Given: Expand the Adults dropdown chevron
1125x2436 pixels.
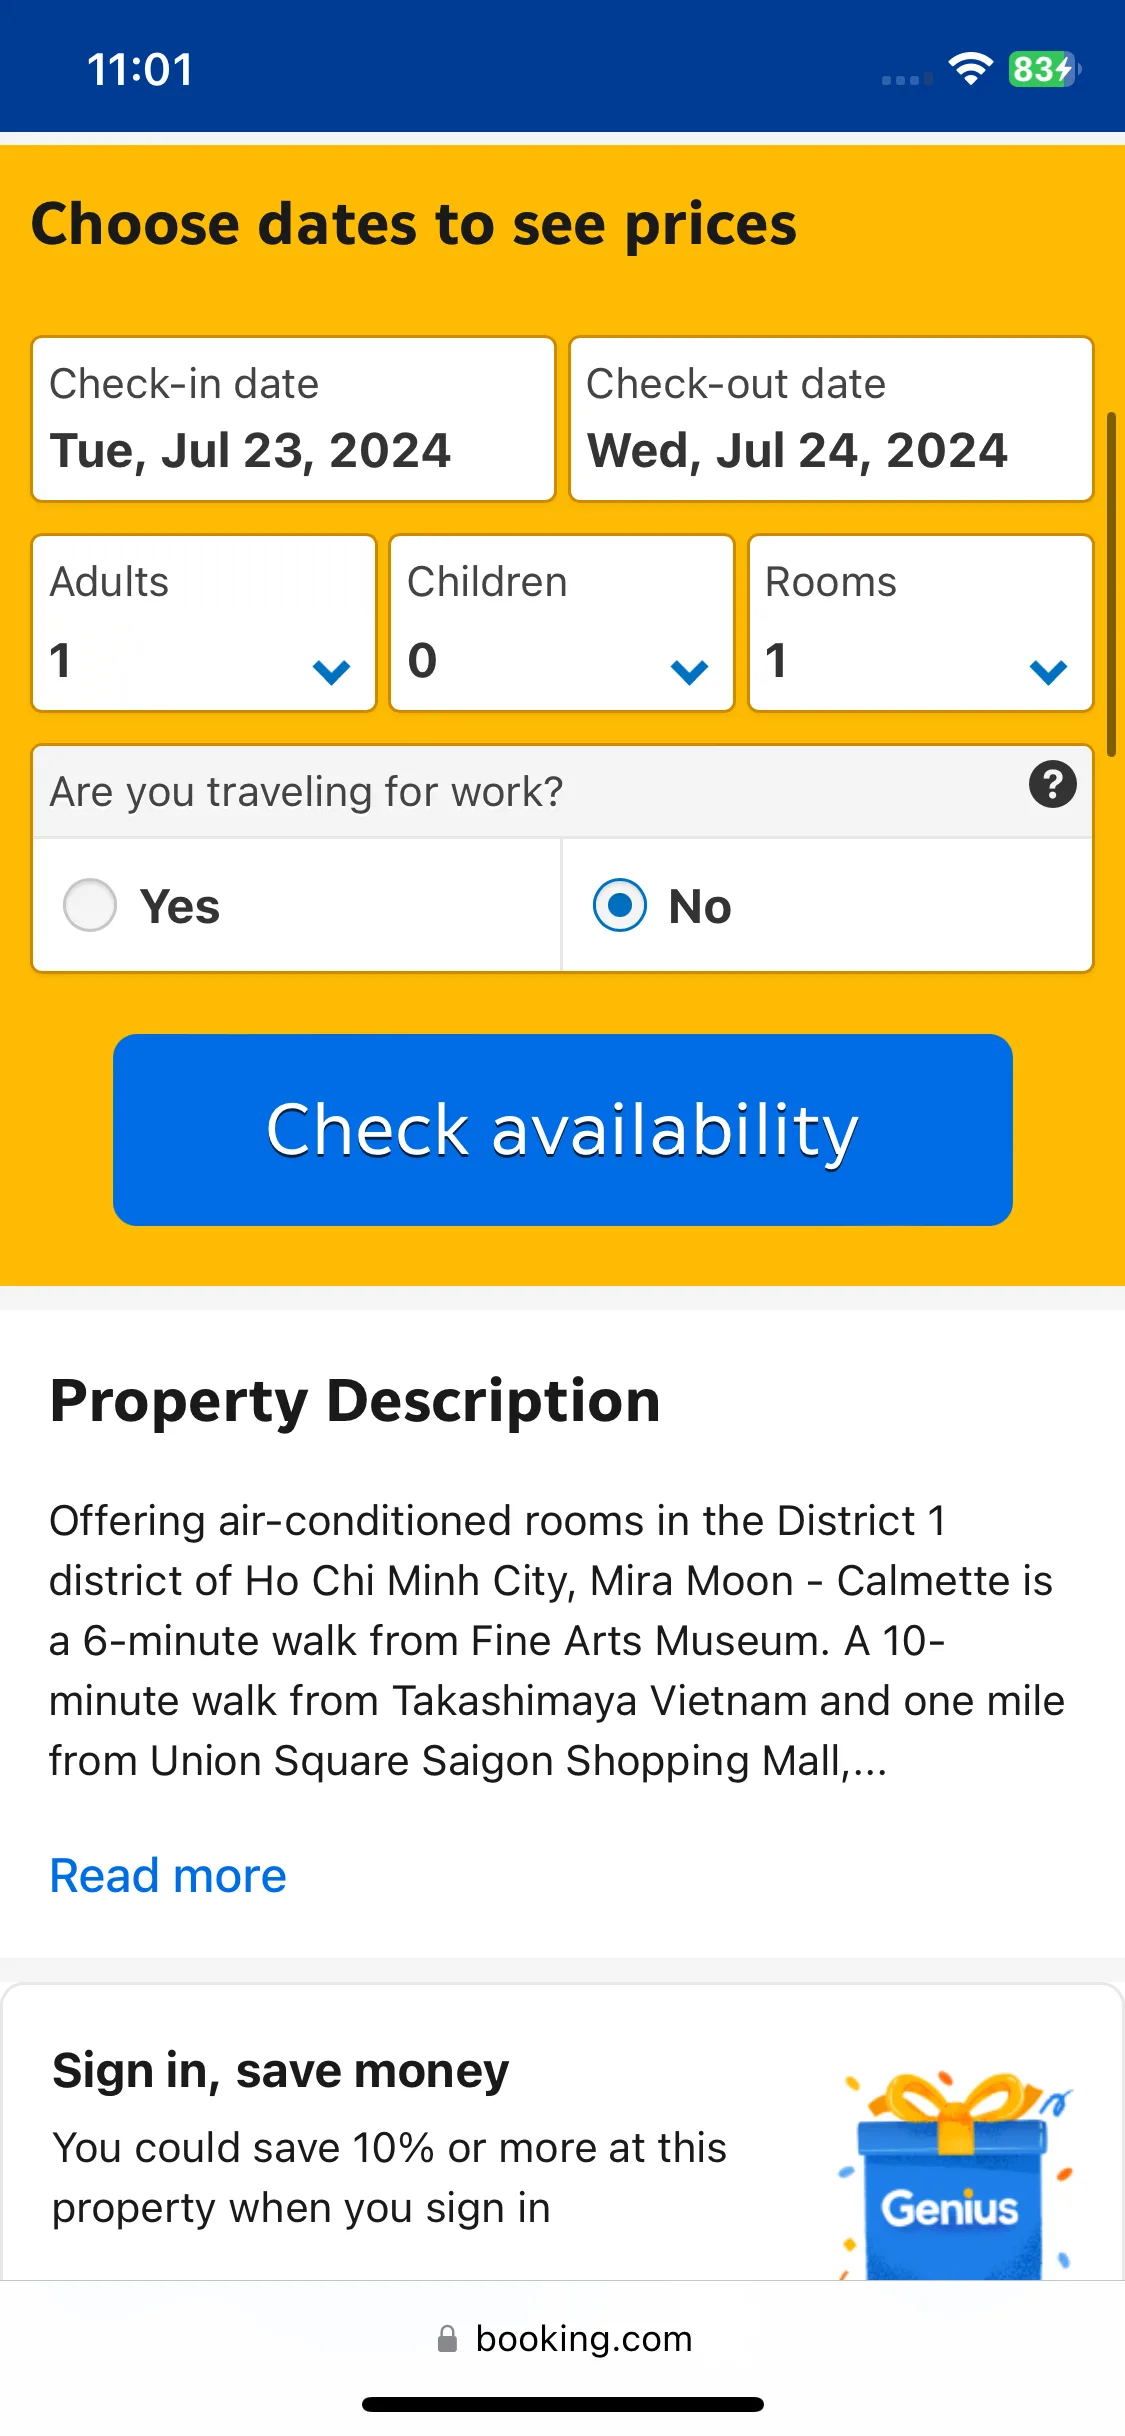Looking at the screenshot, I should [331, 671].
